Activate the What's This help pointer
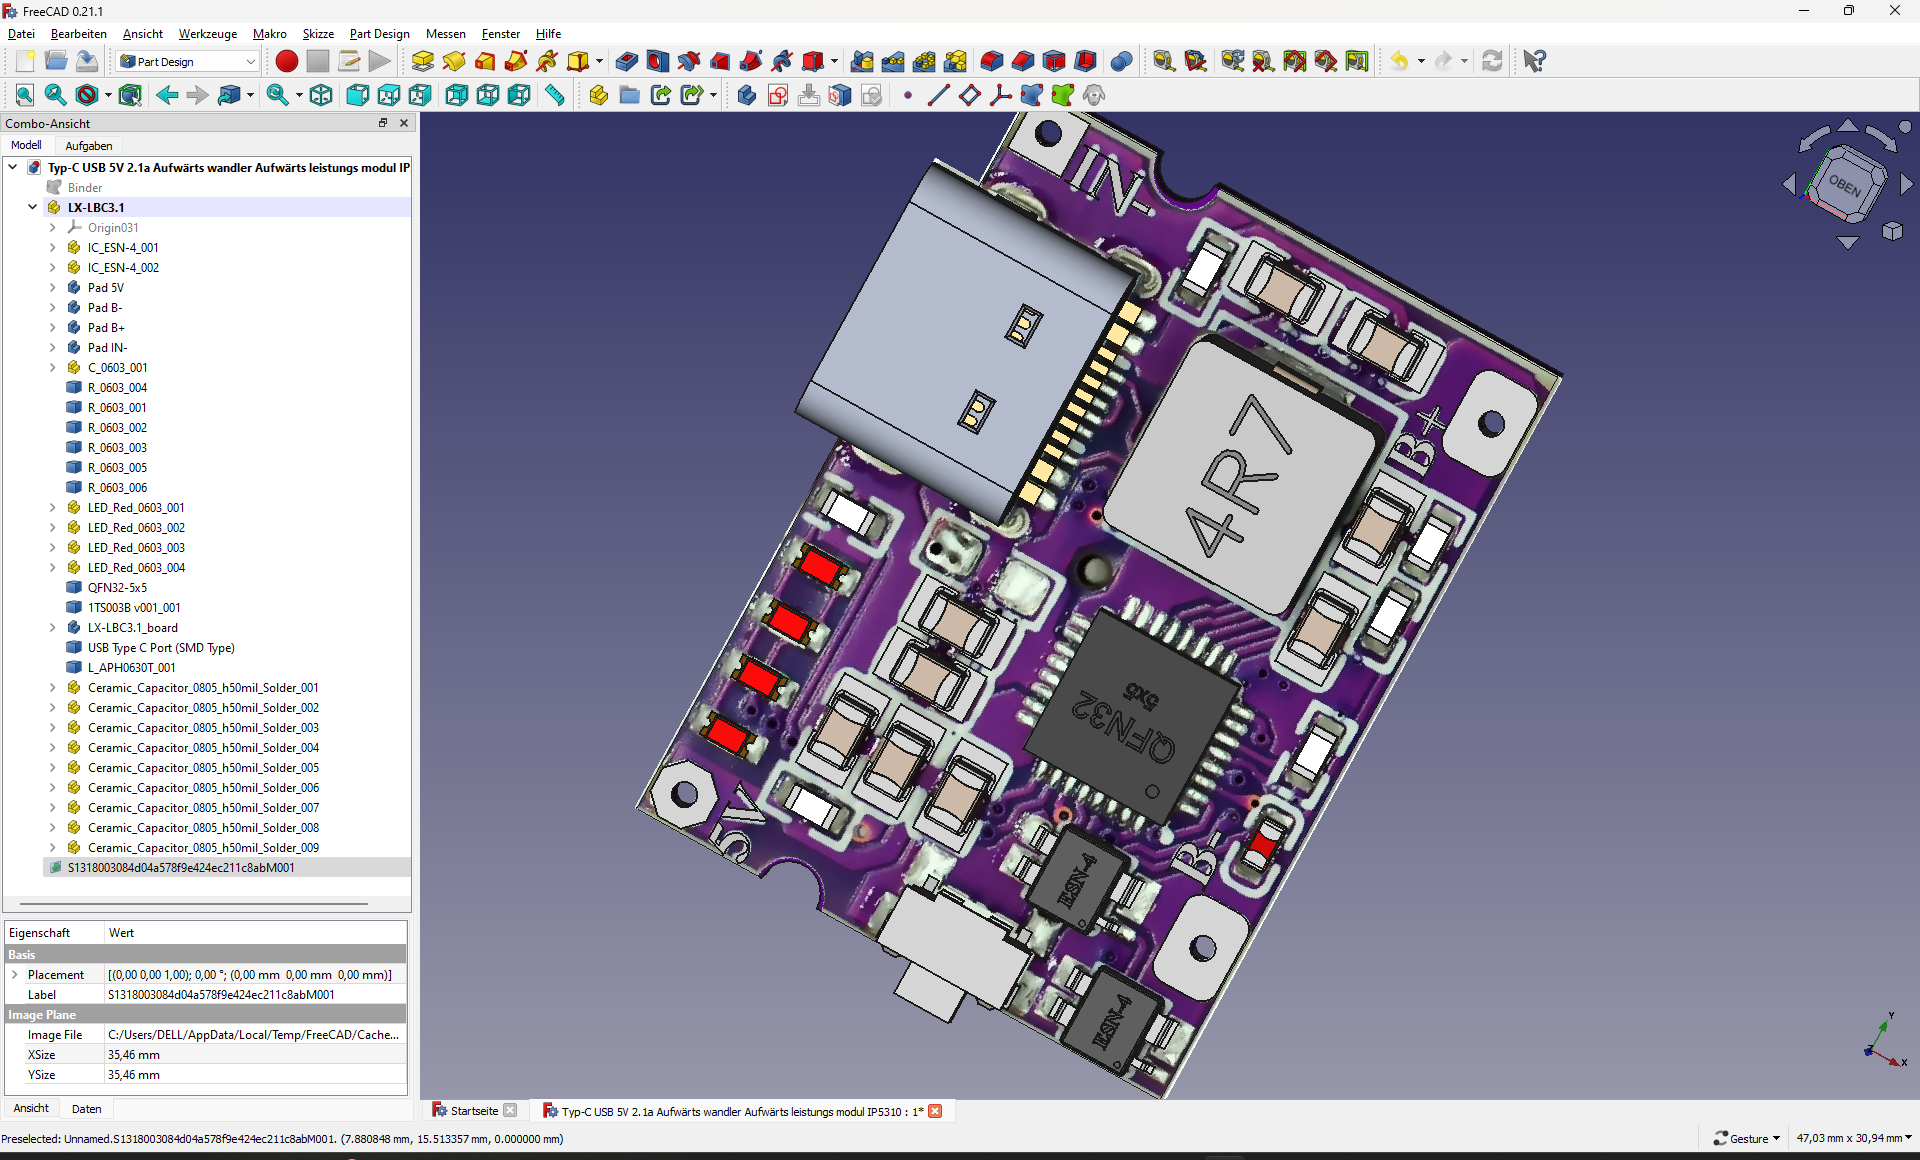1920x1160 pixels. pos(1535,61)
